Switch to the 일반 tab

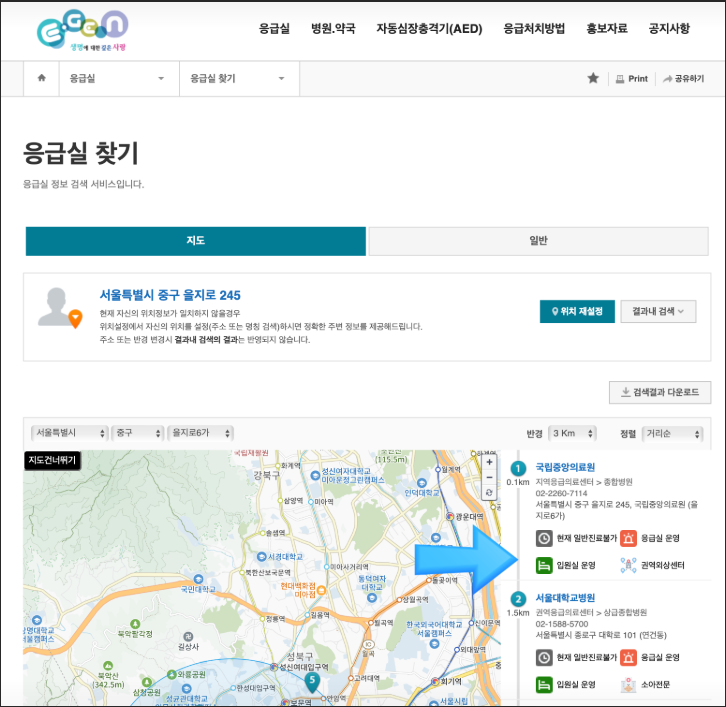[538, 241]
